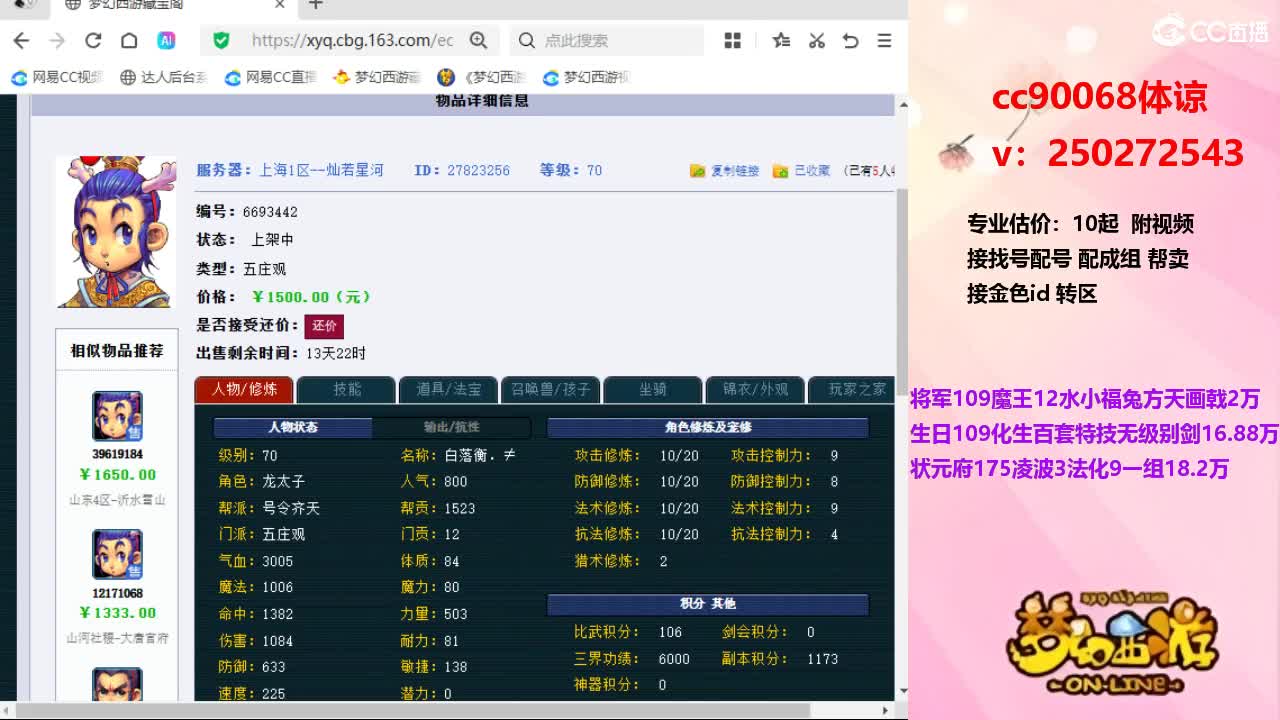Screen dimensions: 1280x720
Task: Open the AI assistant icon in the toolbar
Action: (x=166, y=40)
